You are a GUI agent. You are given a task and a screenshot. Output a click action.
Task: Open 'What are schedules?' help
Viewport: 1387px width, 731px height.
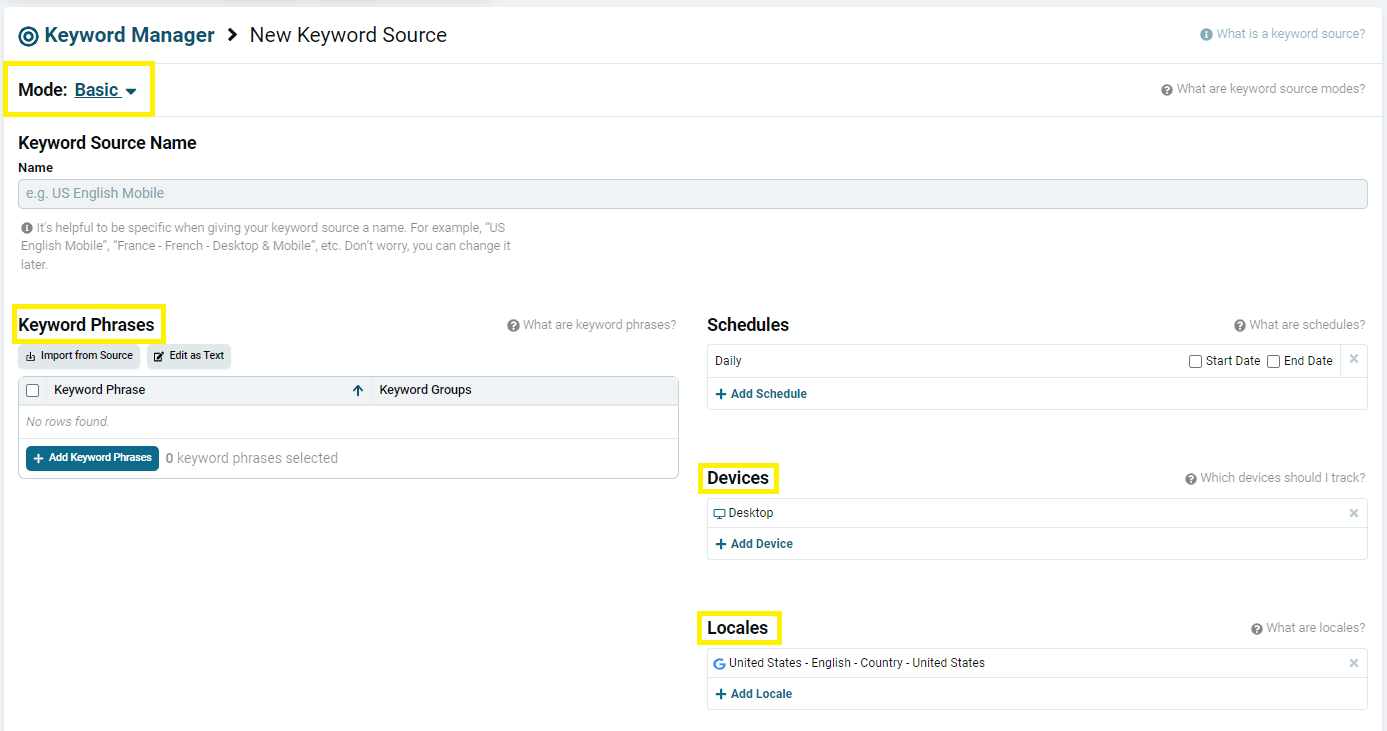(x=1299, y=325)
